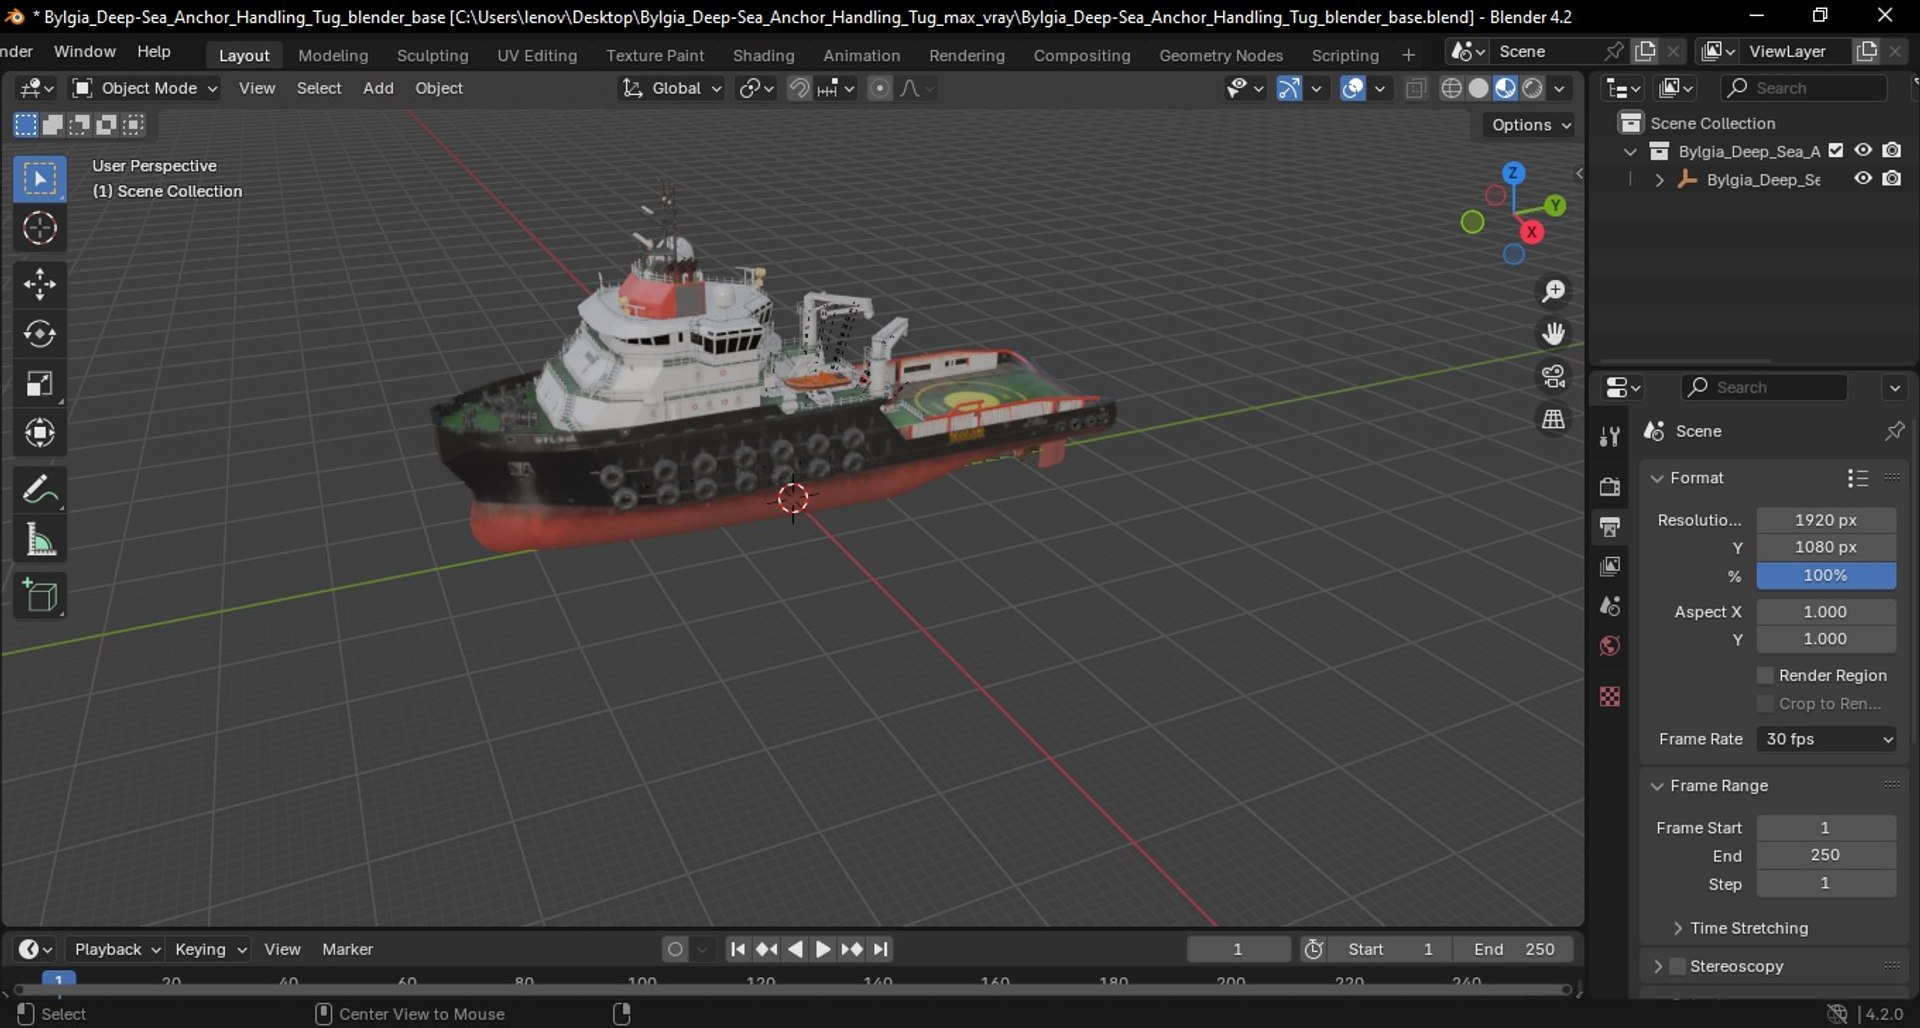
Task: Select the Measure tool
Action: 40,540
